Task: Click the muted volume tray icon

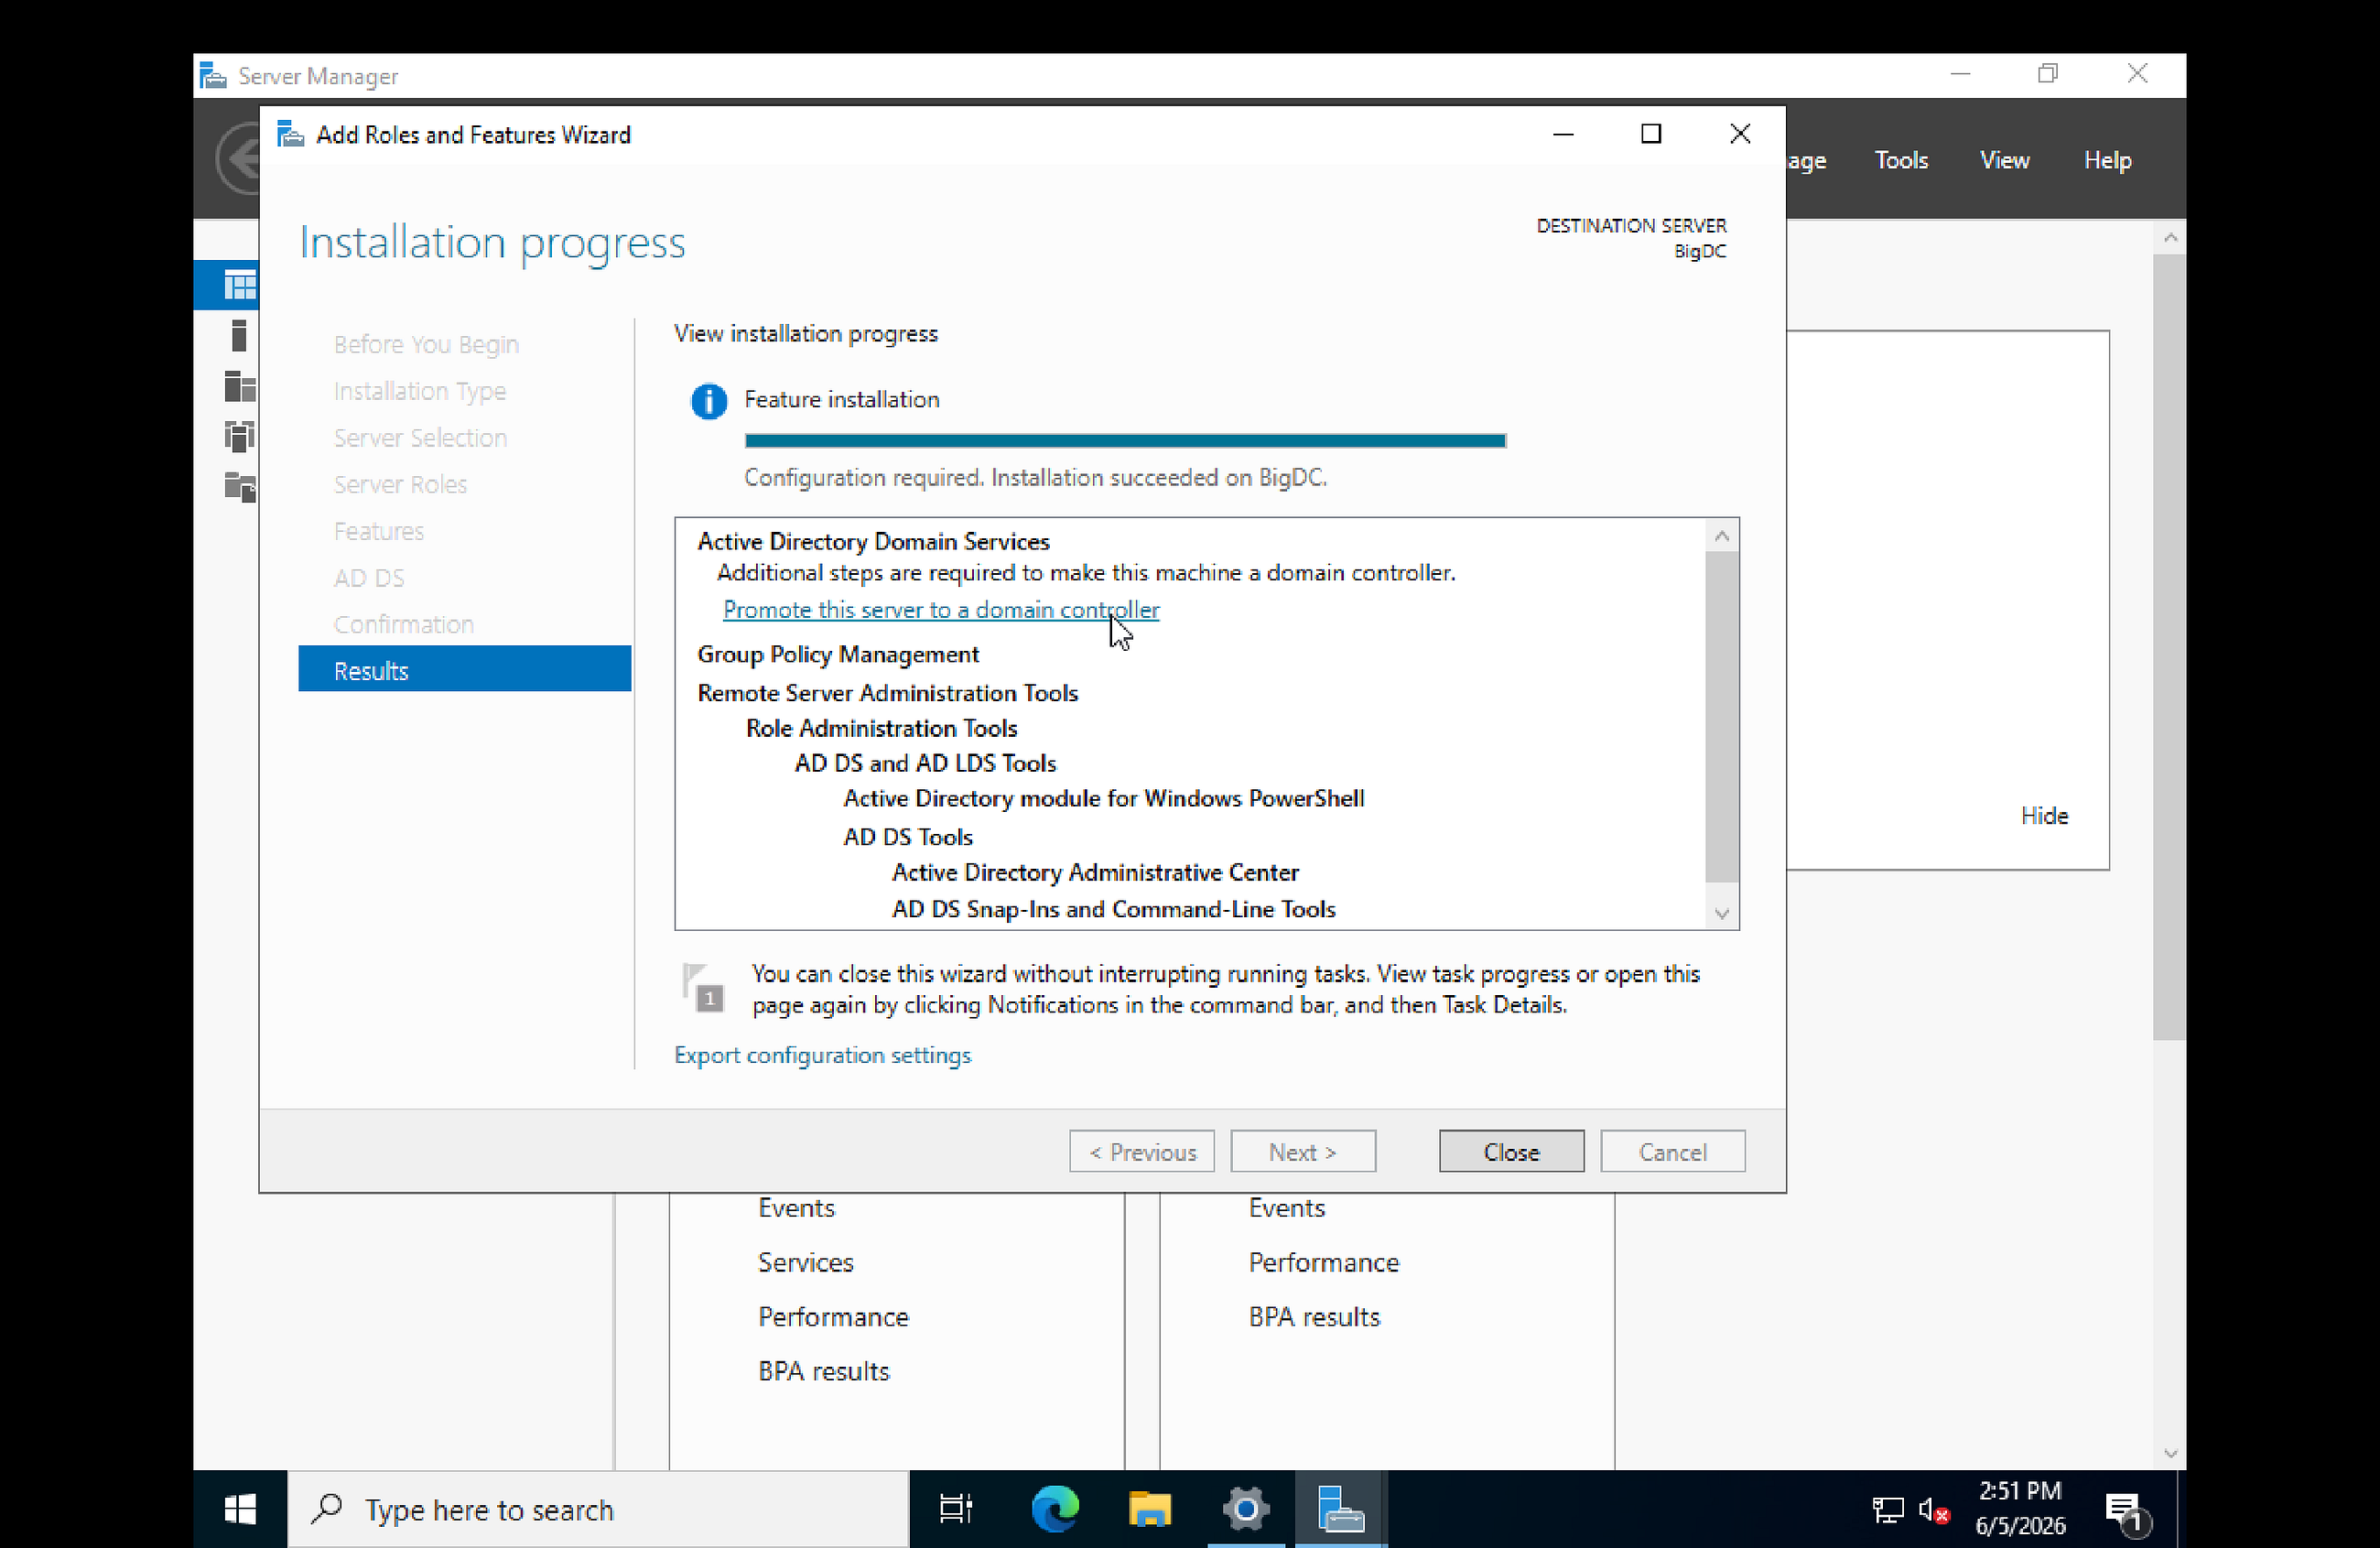Action: [x=1934, y=1510]
